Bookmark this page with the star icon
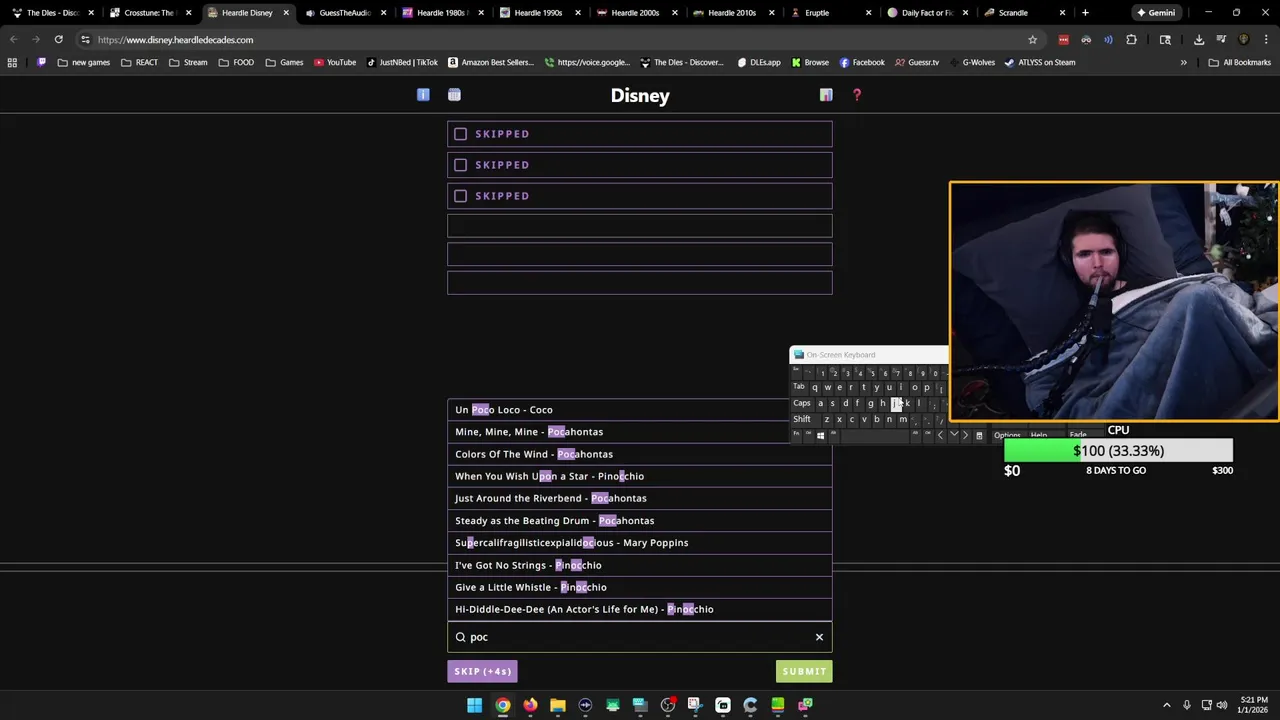 click(1033, 40)
